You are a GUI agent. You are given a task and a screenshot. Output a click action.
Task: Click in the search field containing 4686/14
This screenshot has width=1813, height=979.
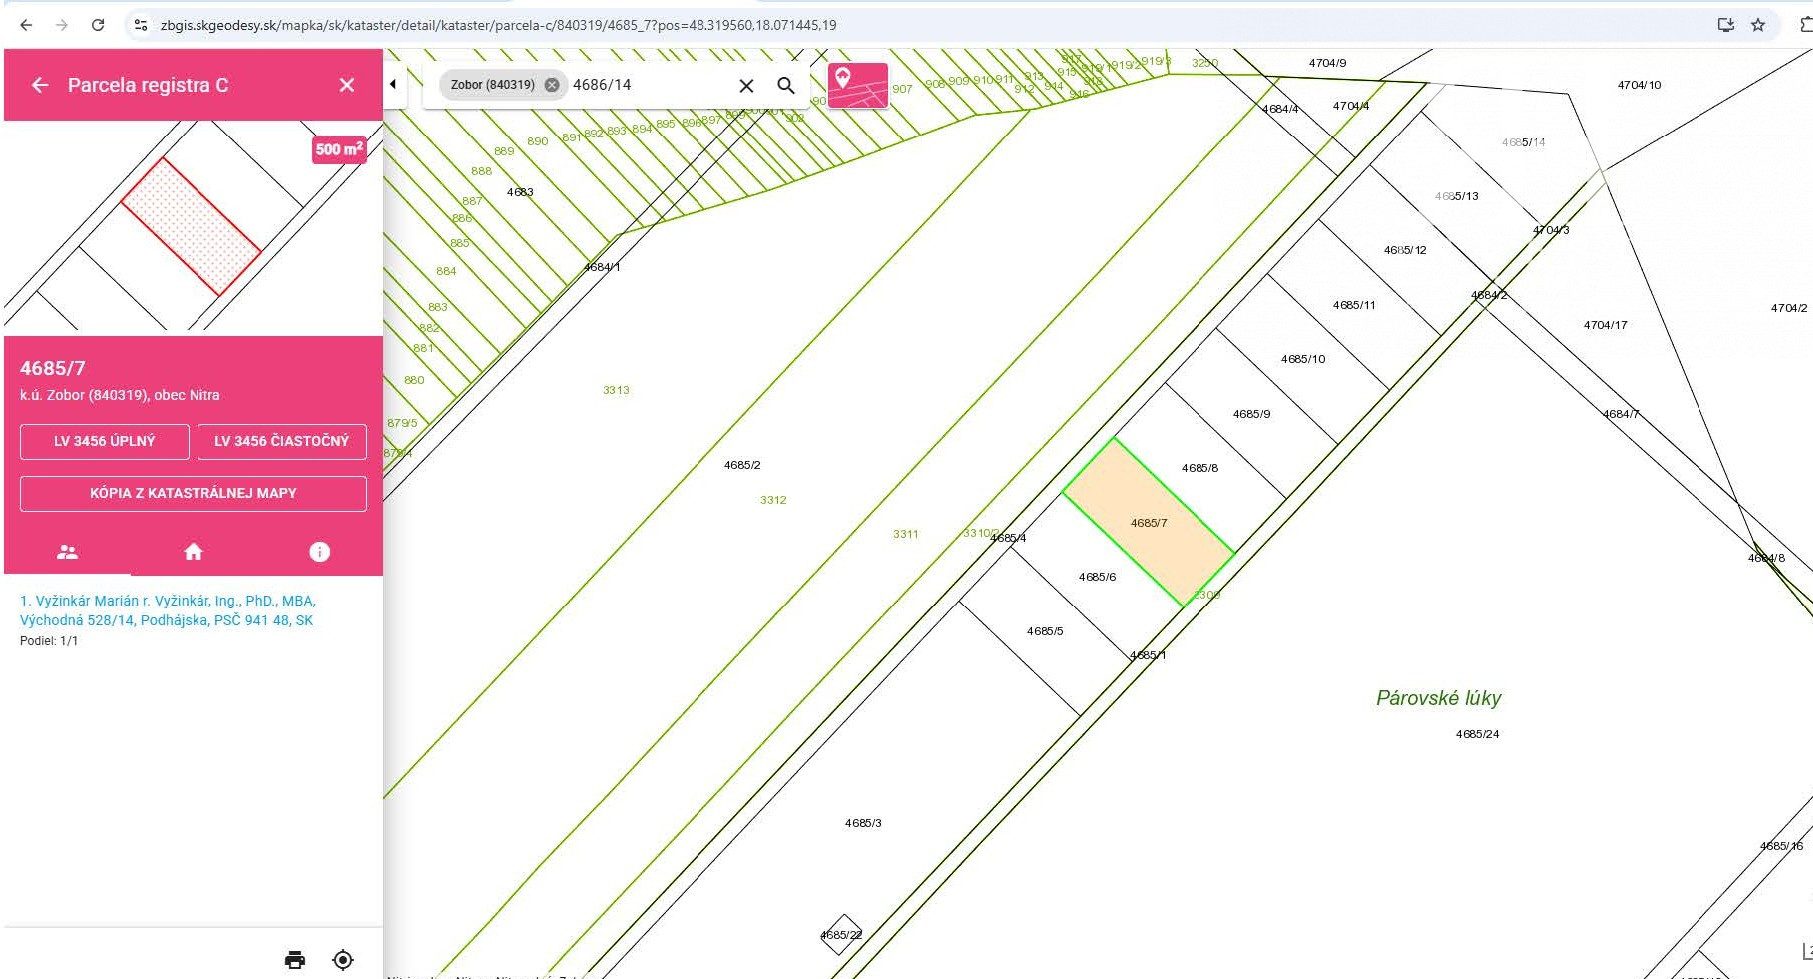[x=650, y=85]
